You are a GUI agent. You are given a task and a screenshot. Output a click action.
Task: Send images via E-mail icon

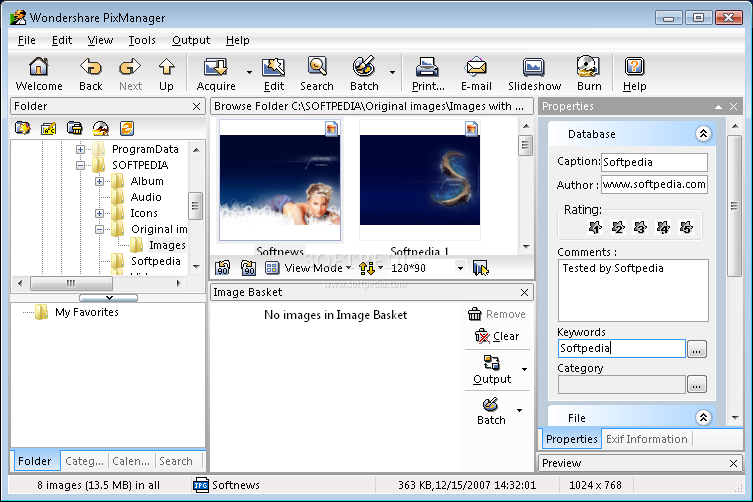point(476,67)
